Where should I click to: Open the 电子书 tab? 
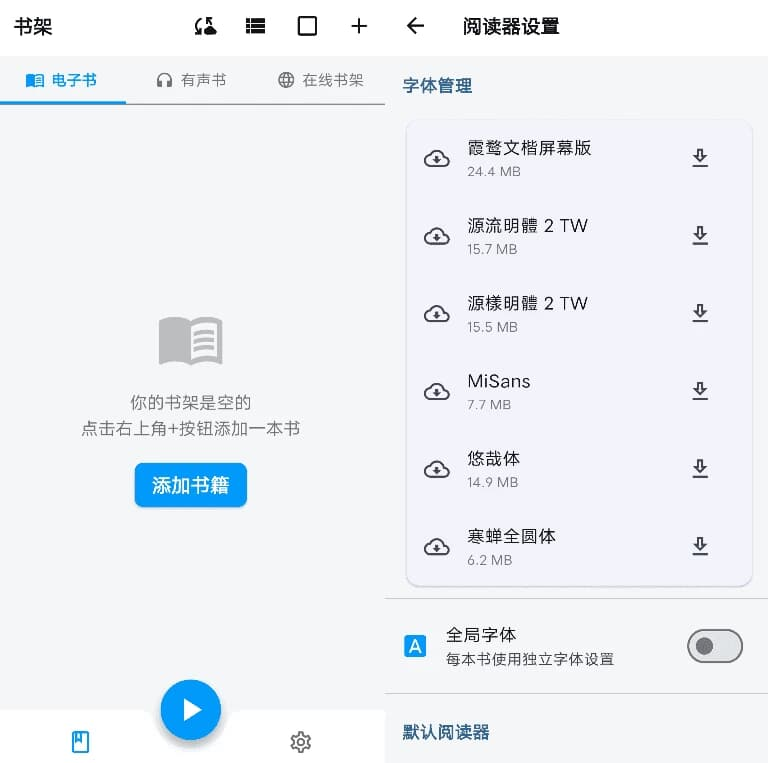(62, 80)
